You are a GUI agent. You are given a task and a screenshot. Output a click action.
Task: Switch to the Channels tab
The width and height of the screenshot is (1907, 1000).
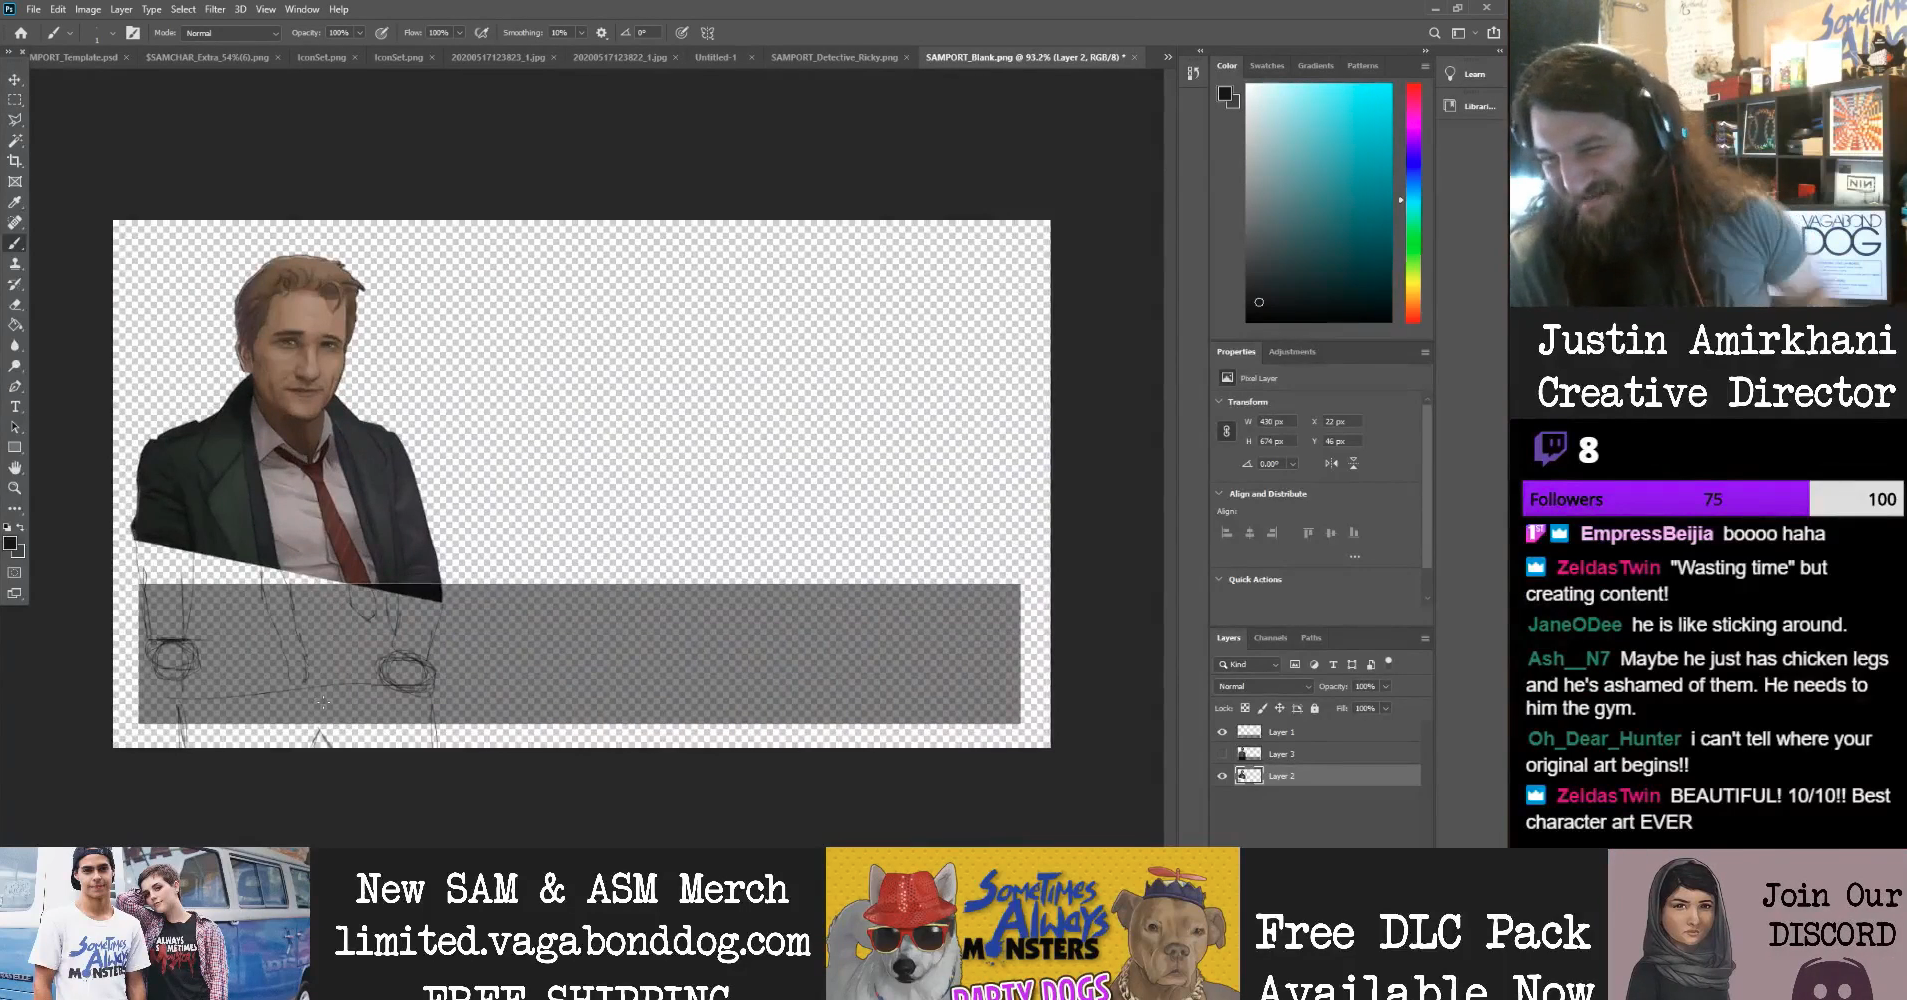1270,638
